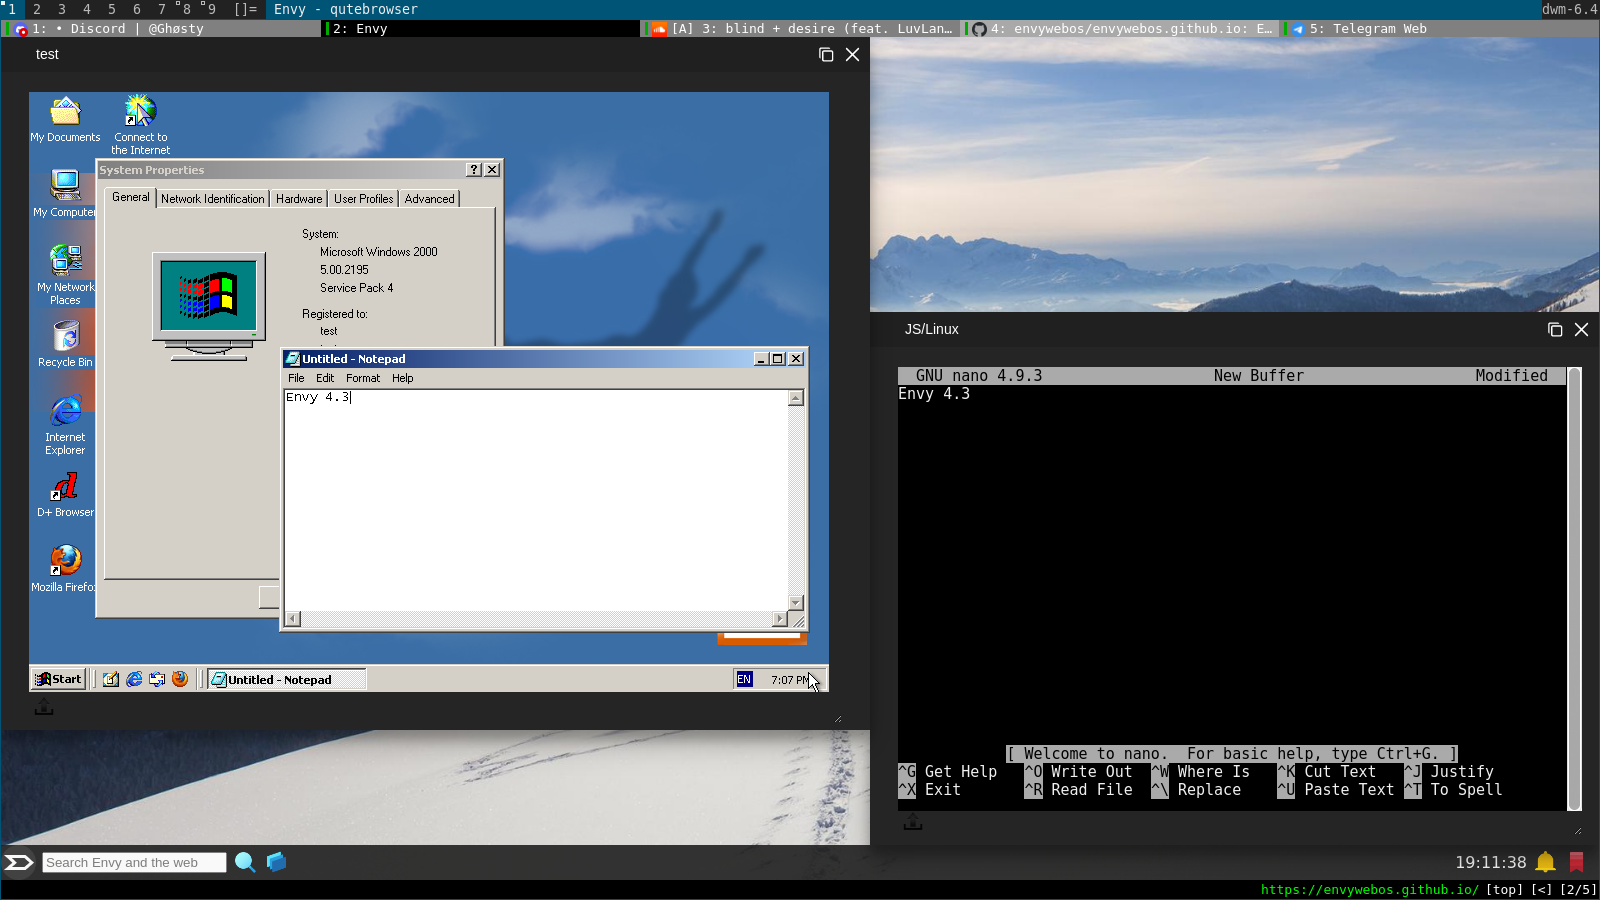1600x900 pixels.
Task: Click upload icon below JS/Linux terminal
Action: 913,822
